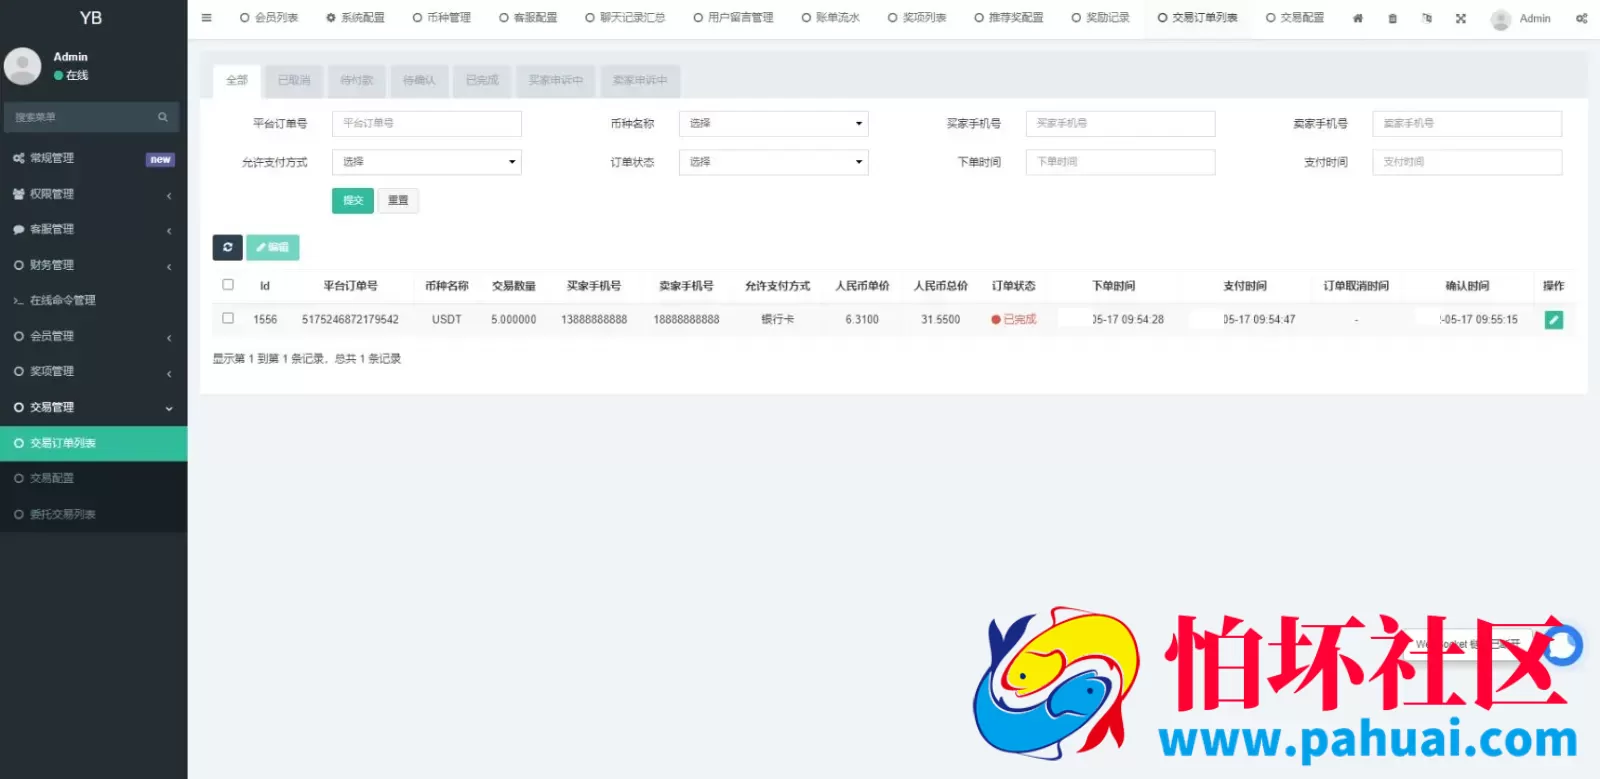
Task: Focus the 买家手机号 input field
Action: coord(1120,123)
